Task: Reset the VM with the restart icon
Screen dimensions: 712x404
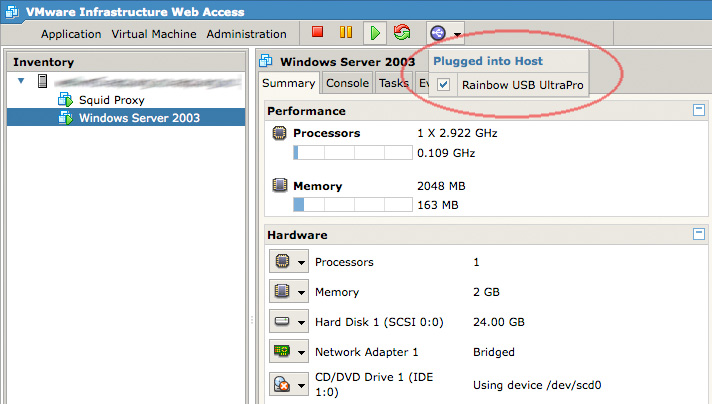Action: click(402, 32)
